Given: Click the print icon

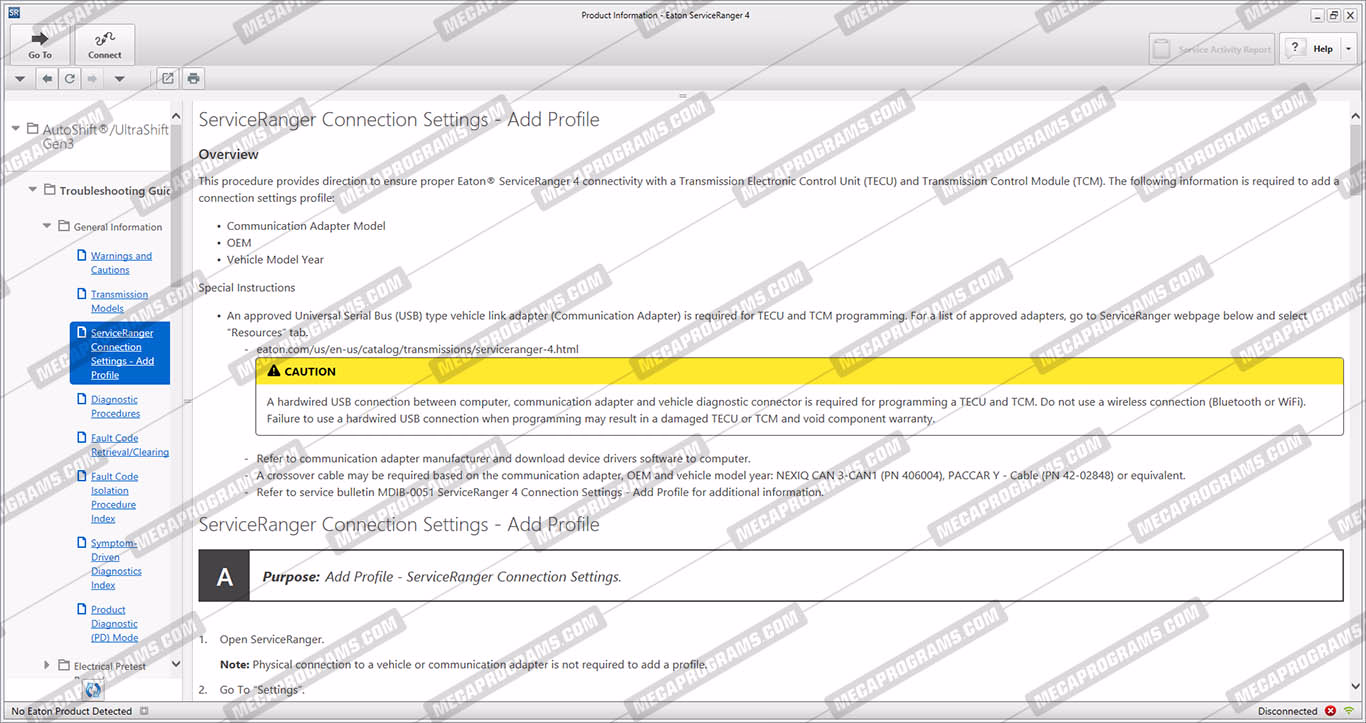Looking at the screenshot, I should tap(193, 78).
